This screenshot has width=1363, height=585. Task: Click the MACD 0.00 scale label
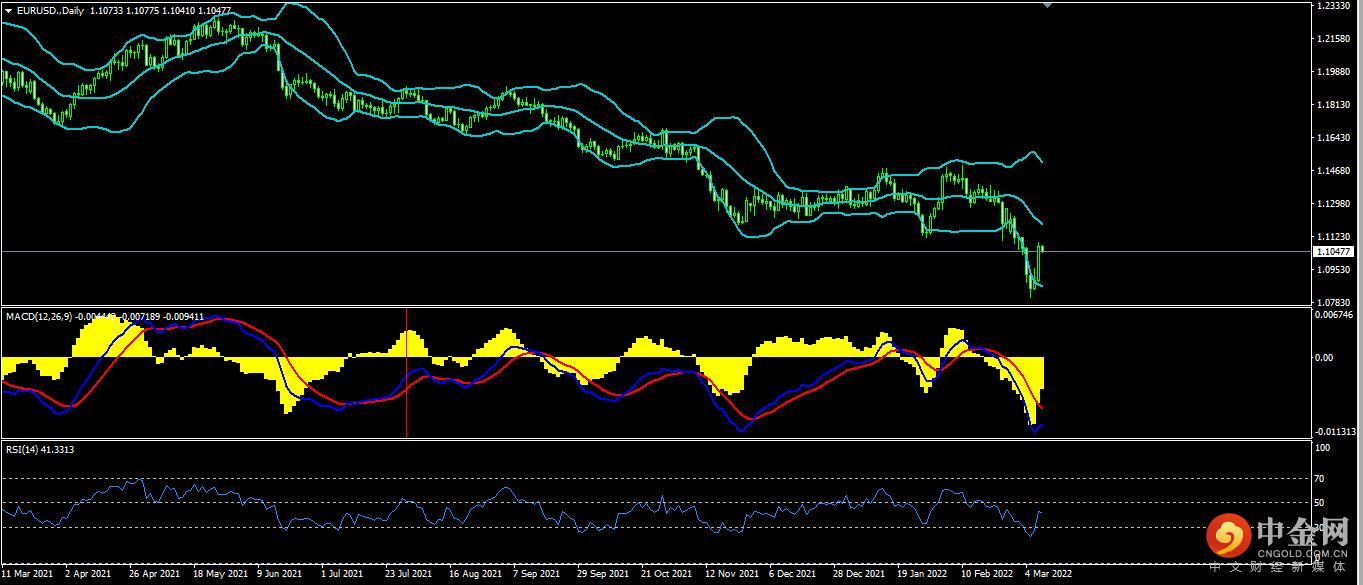1323,357
